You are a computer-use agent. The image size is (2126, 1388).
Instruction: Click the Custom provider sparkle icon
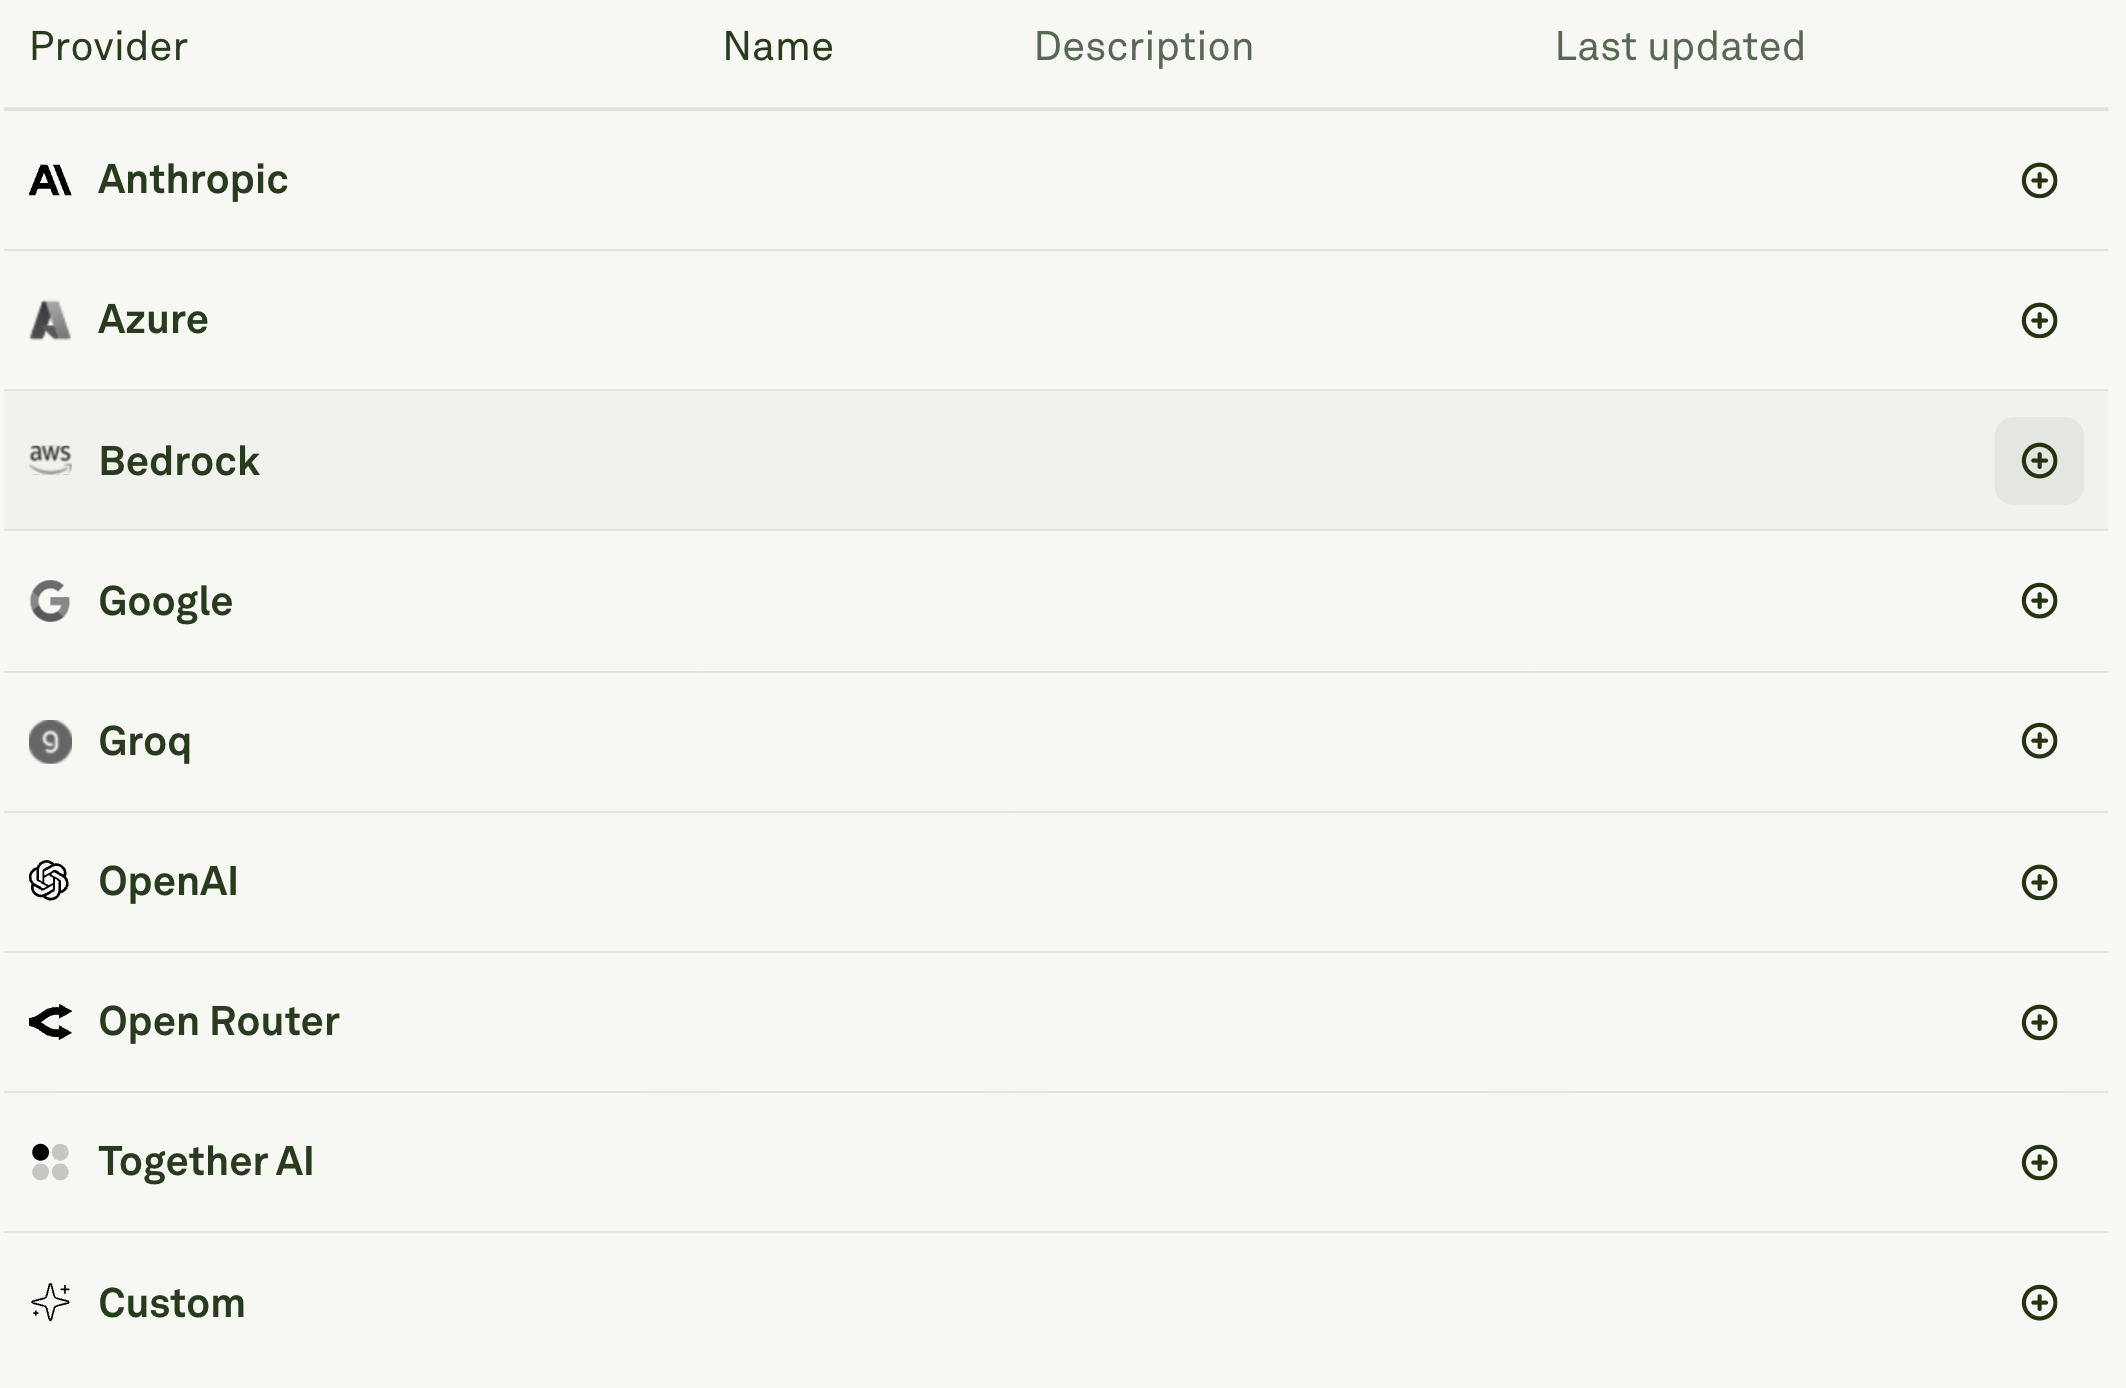pos(50,1301)
